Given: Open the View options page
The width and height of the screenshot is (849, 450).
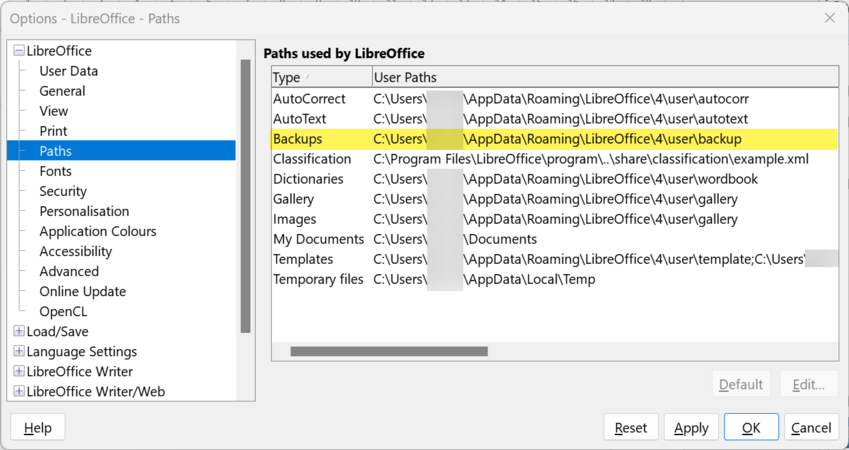Looking at the screenshot, I should point(54,111).
